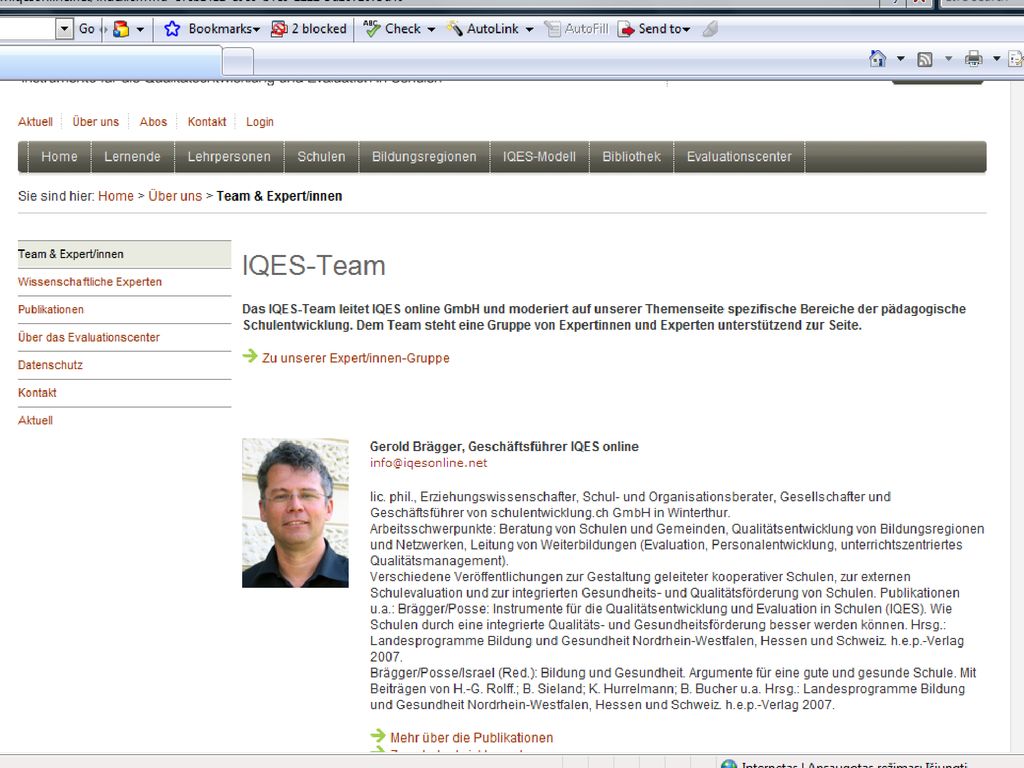Expand dropdown next to the news icon
1024x768 pixels.
[140, 29]
